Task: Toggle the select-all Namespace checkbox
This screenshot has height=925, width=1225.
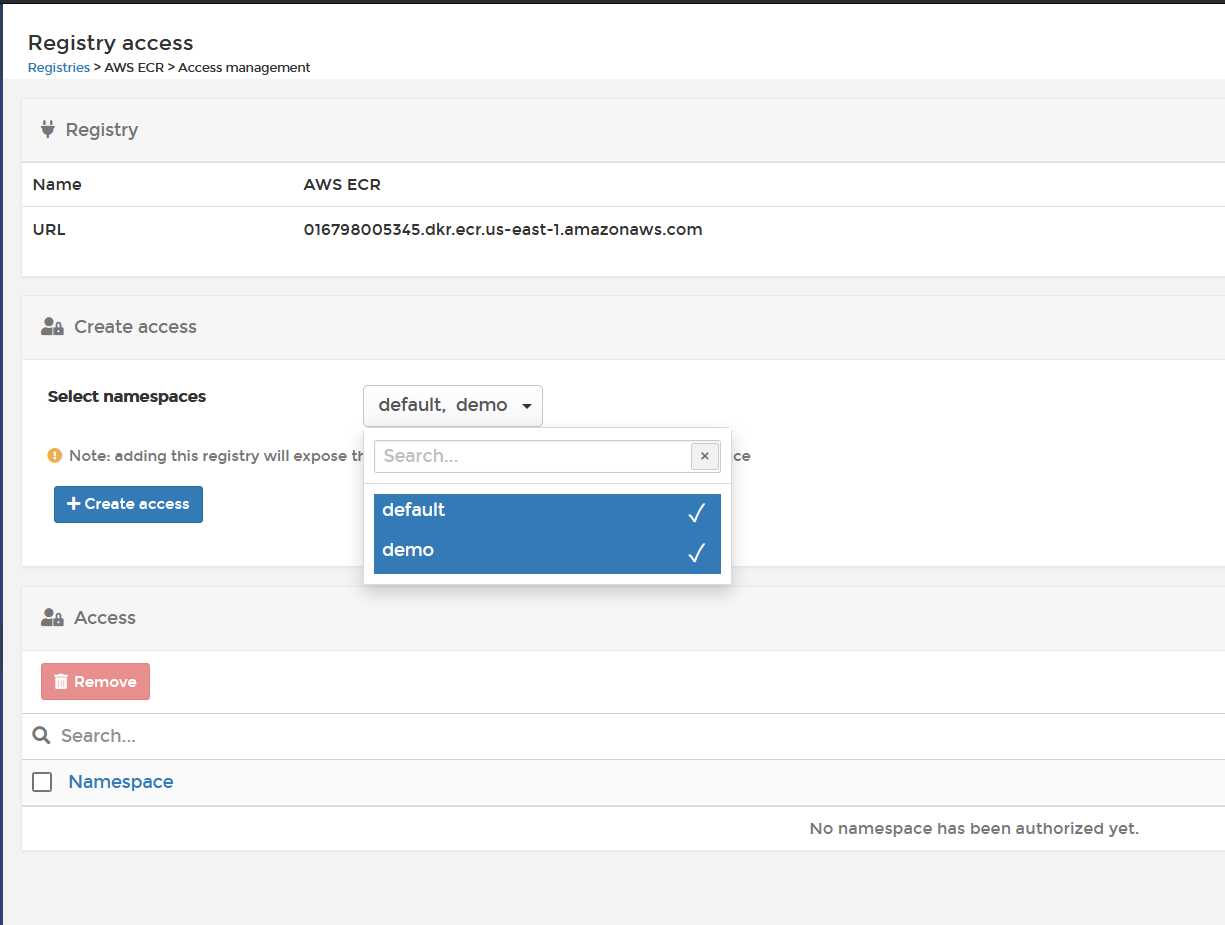Action: pyautogui.click(x=42, y=782)
